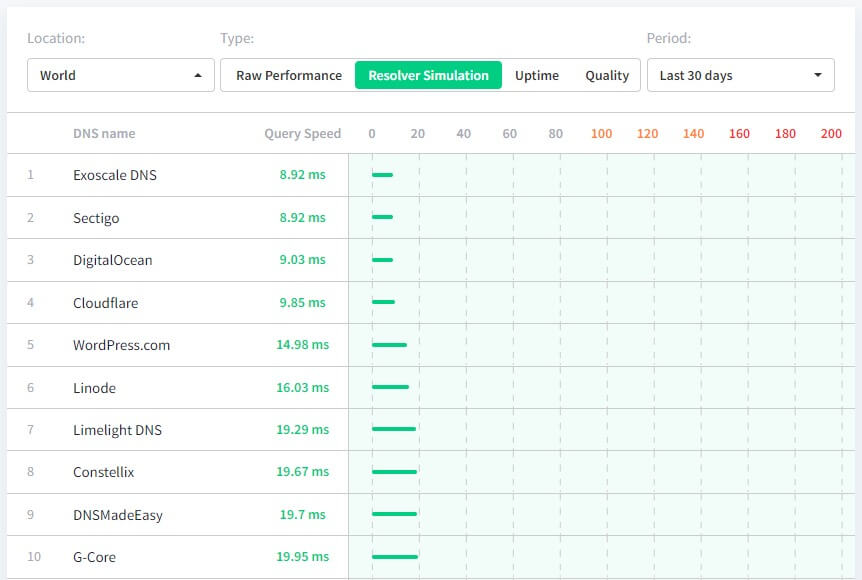The image size is (862, 580).
Task: Click the Type label
Action: click(237, 38)
